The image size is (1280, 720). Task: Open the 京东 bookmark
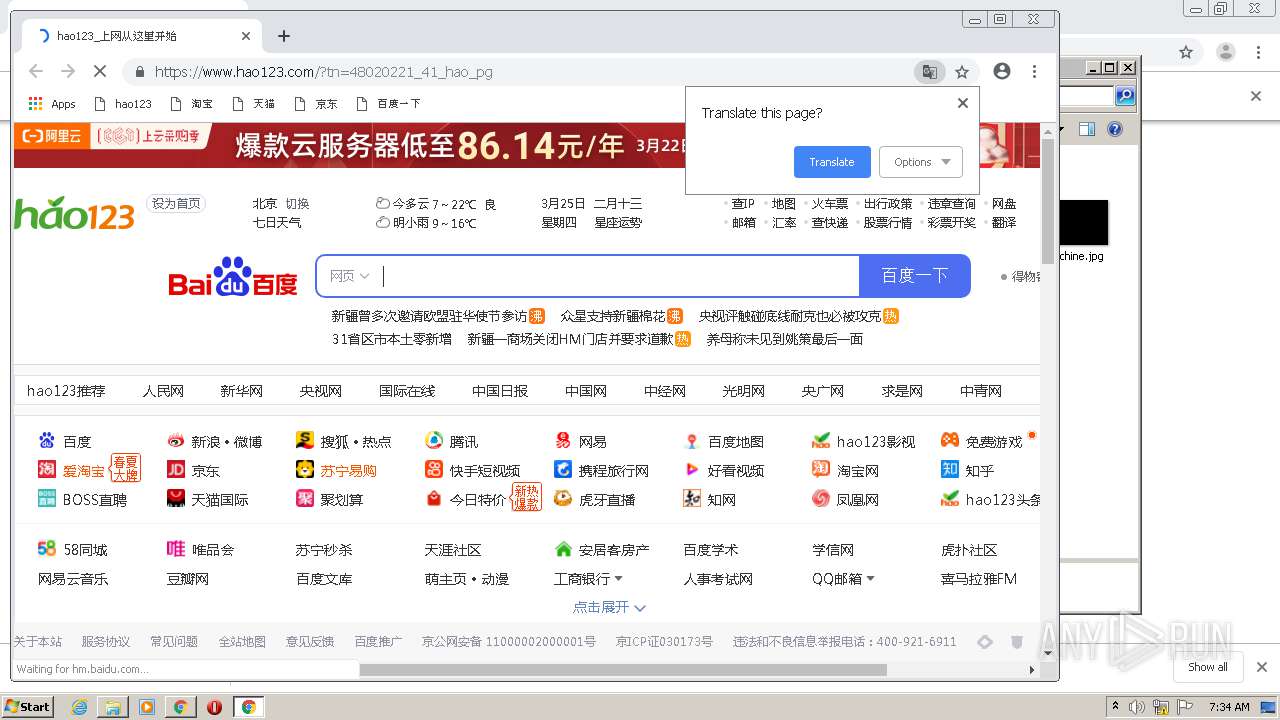(316, 104)
